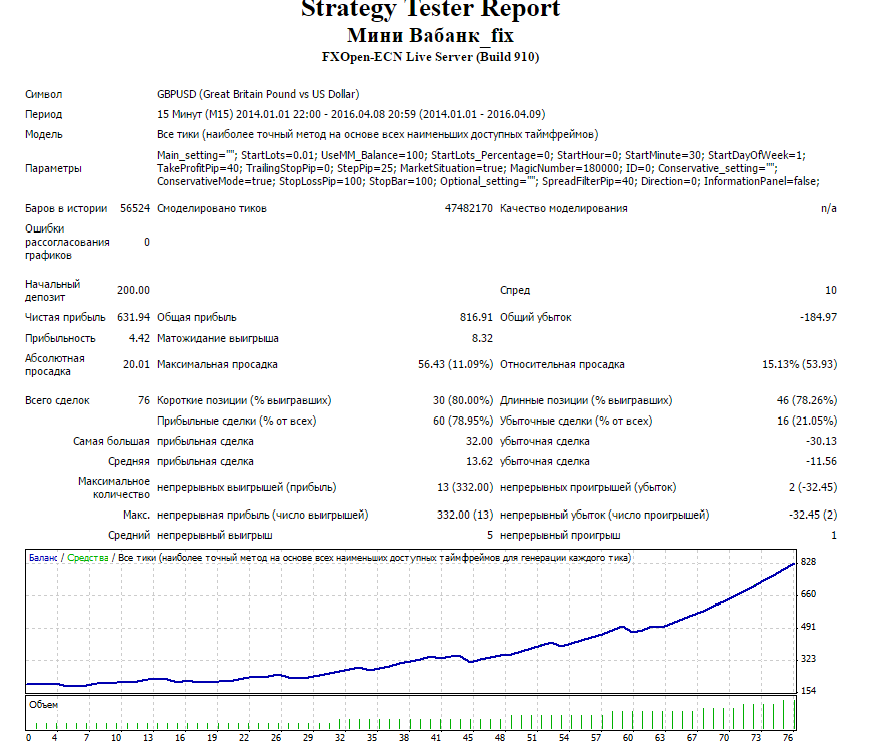Click 'Качество моделирования' label

(563, 209)
